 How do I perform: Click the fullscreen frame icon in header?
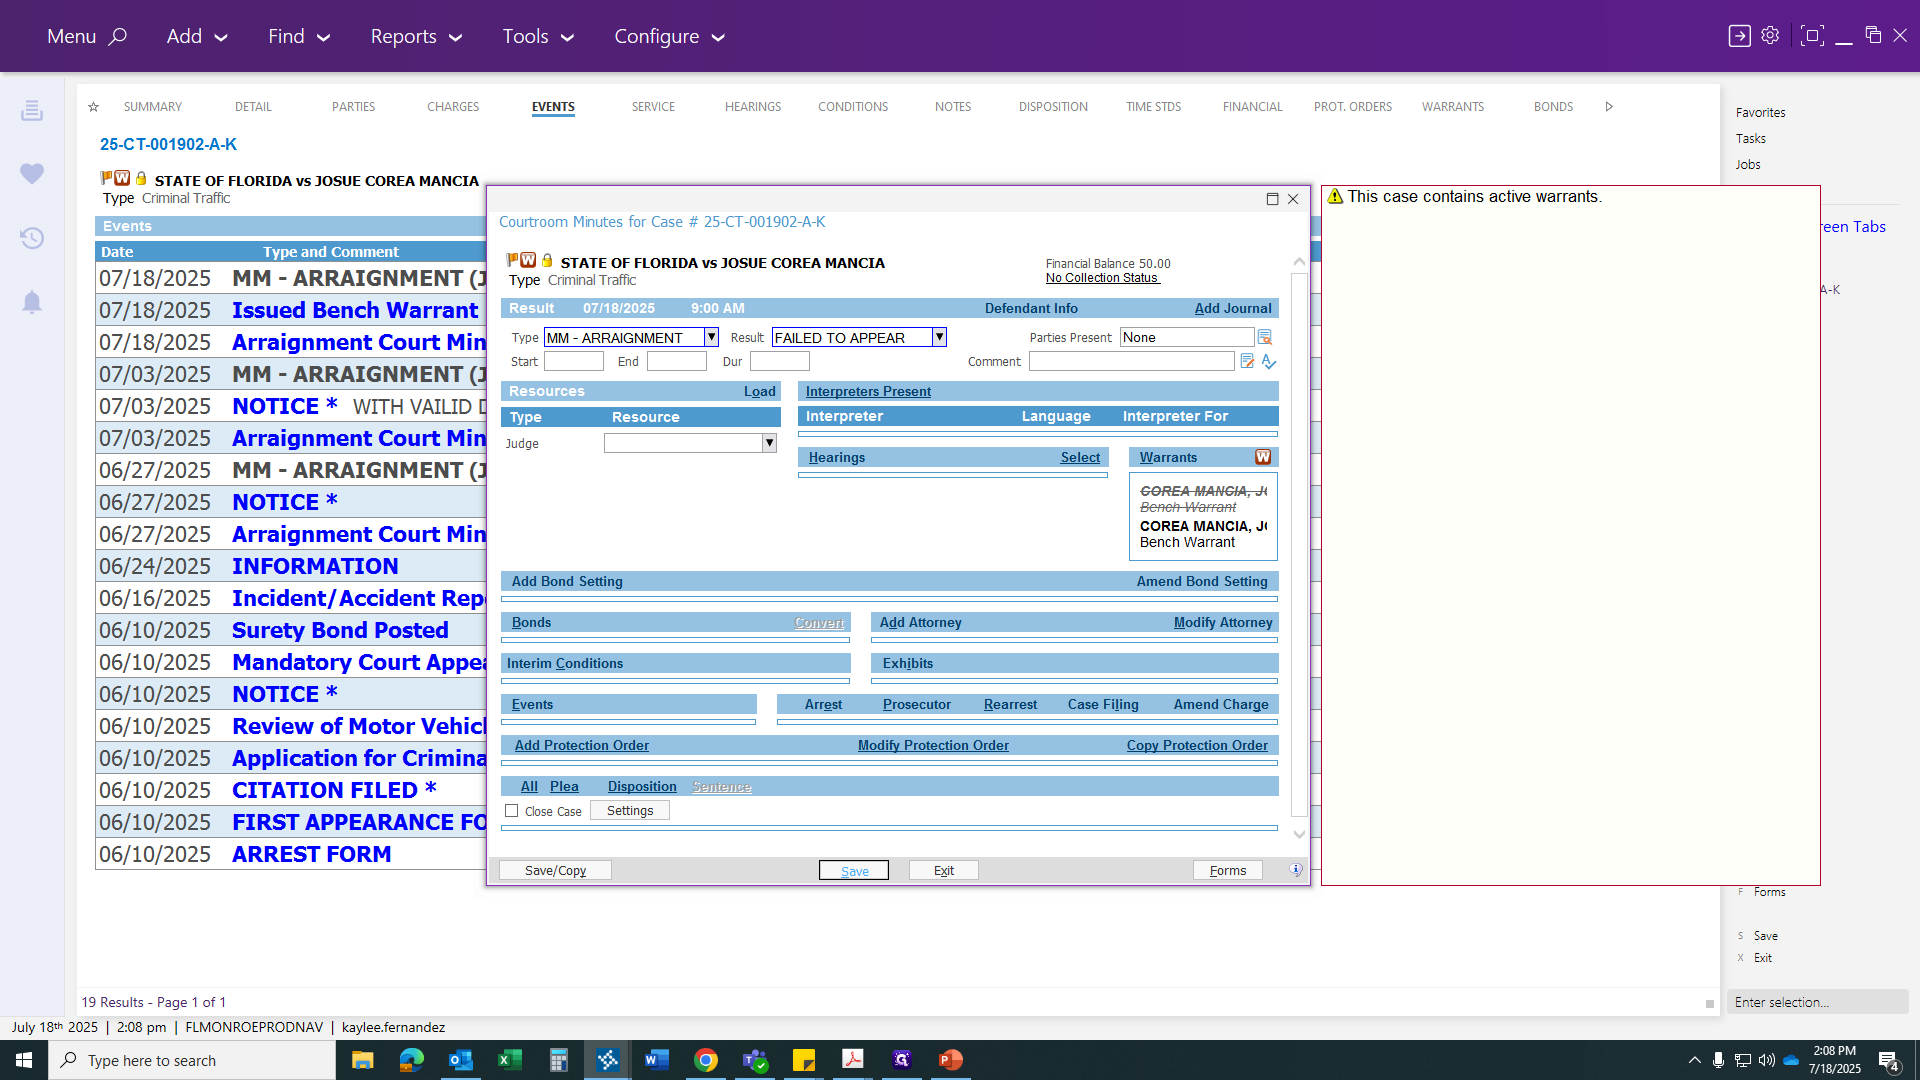point(1811,36)
